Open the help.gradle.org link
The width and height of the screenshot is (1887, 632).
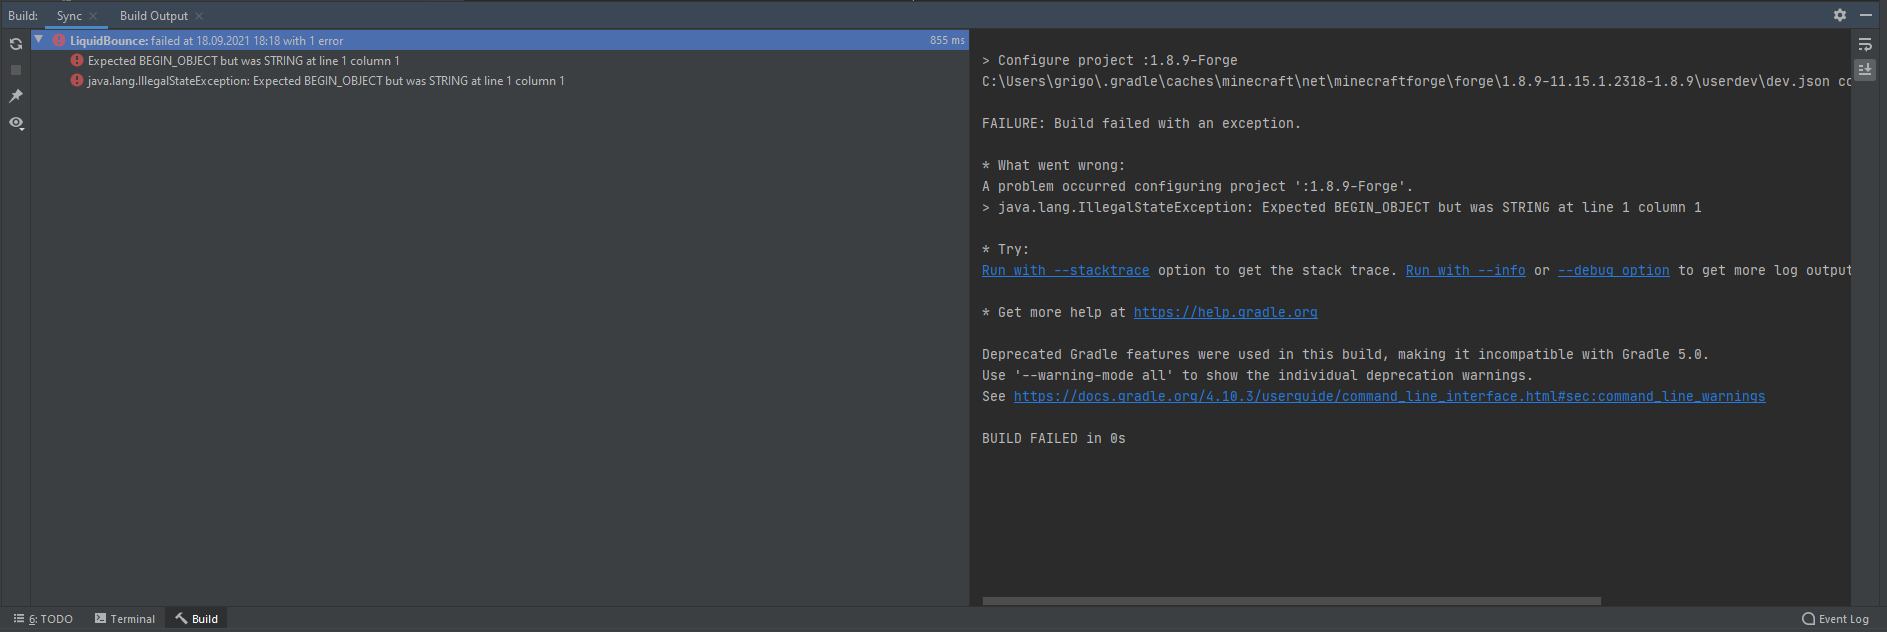click(x=1225, y=313)
